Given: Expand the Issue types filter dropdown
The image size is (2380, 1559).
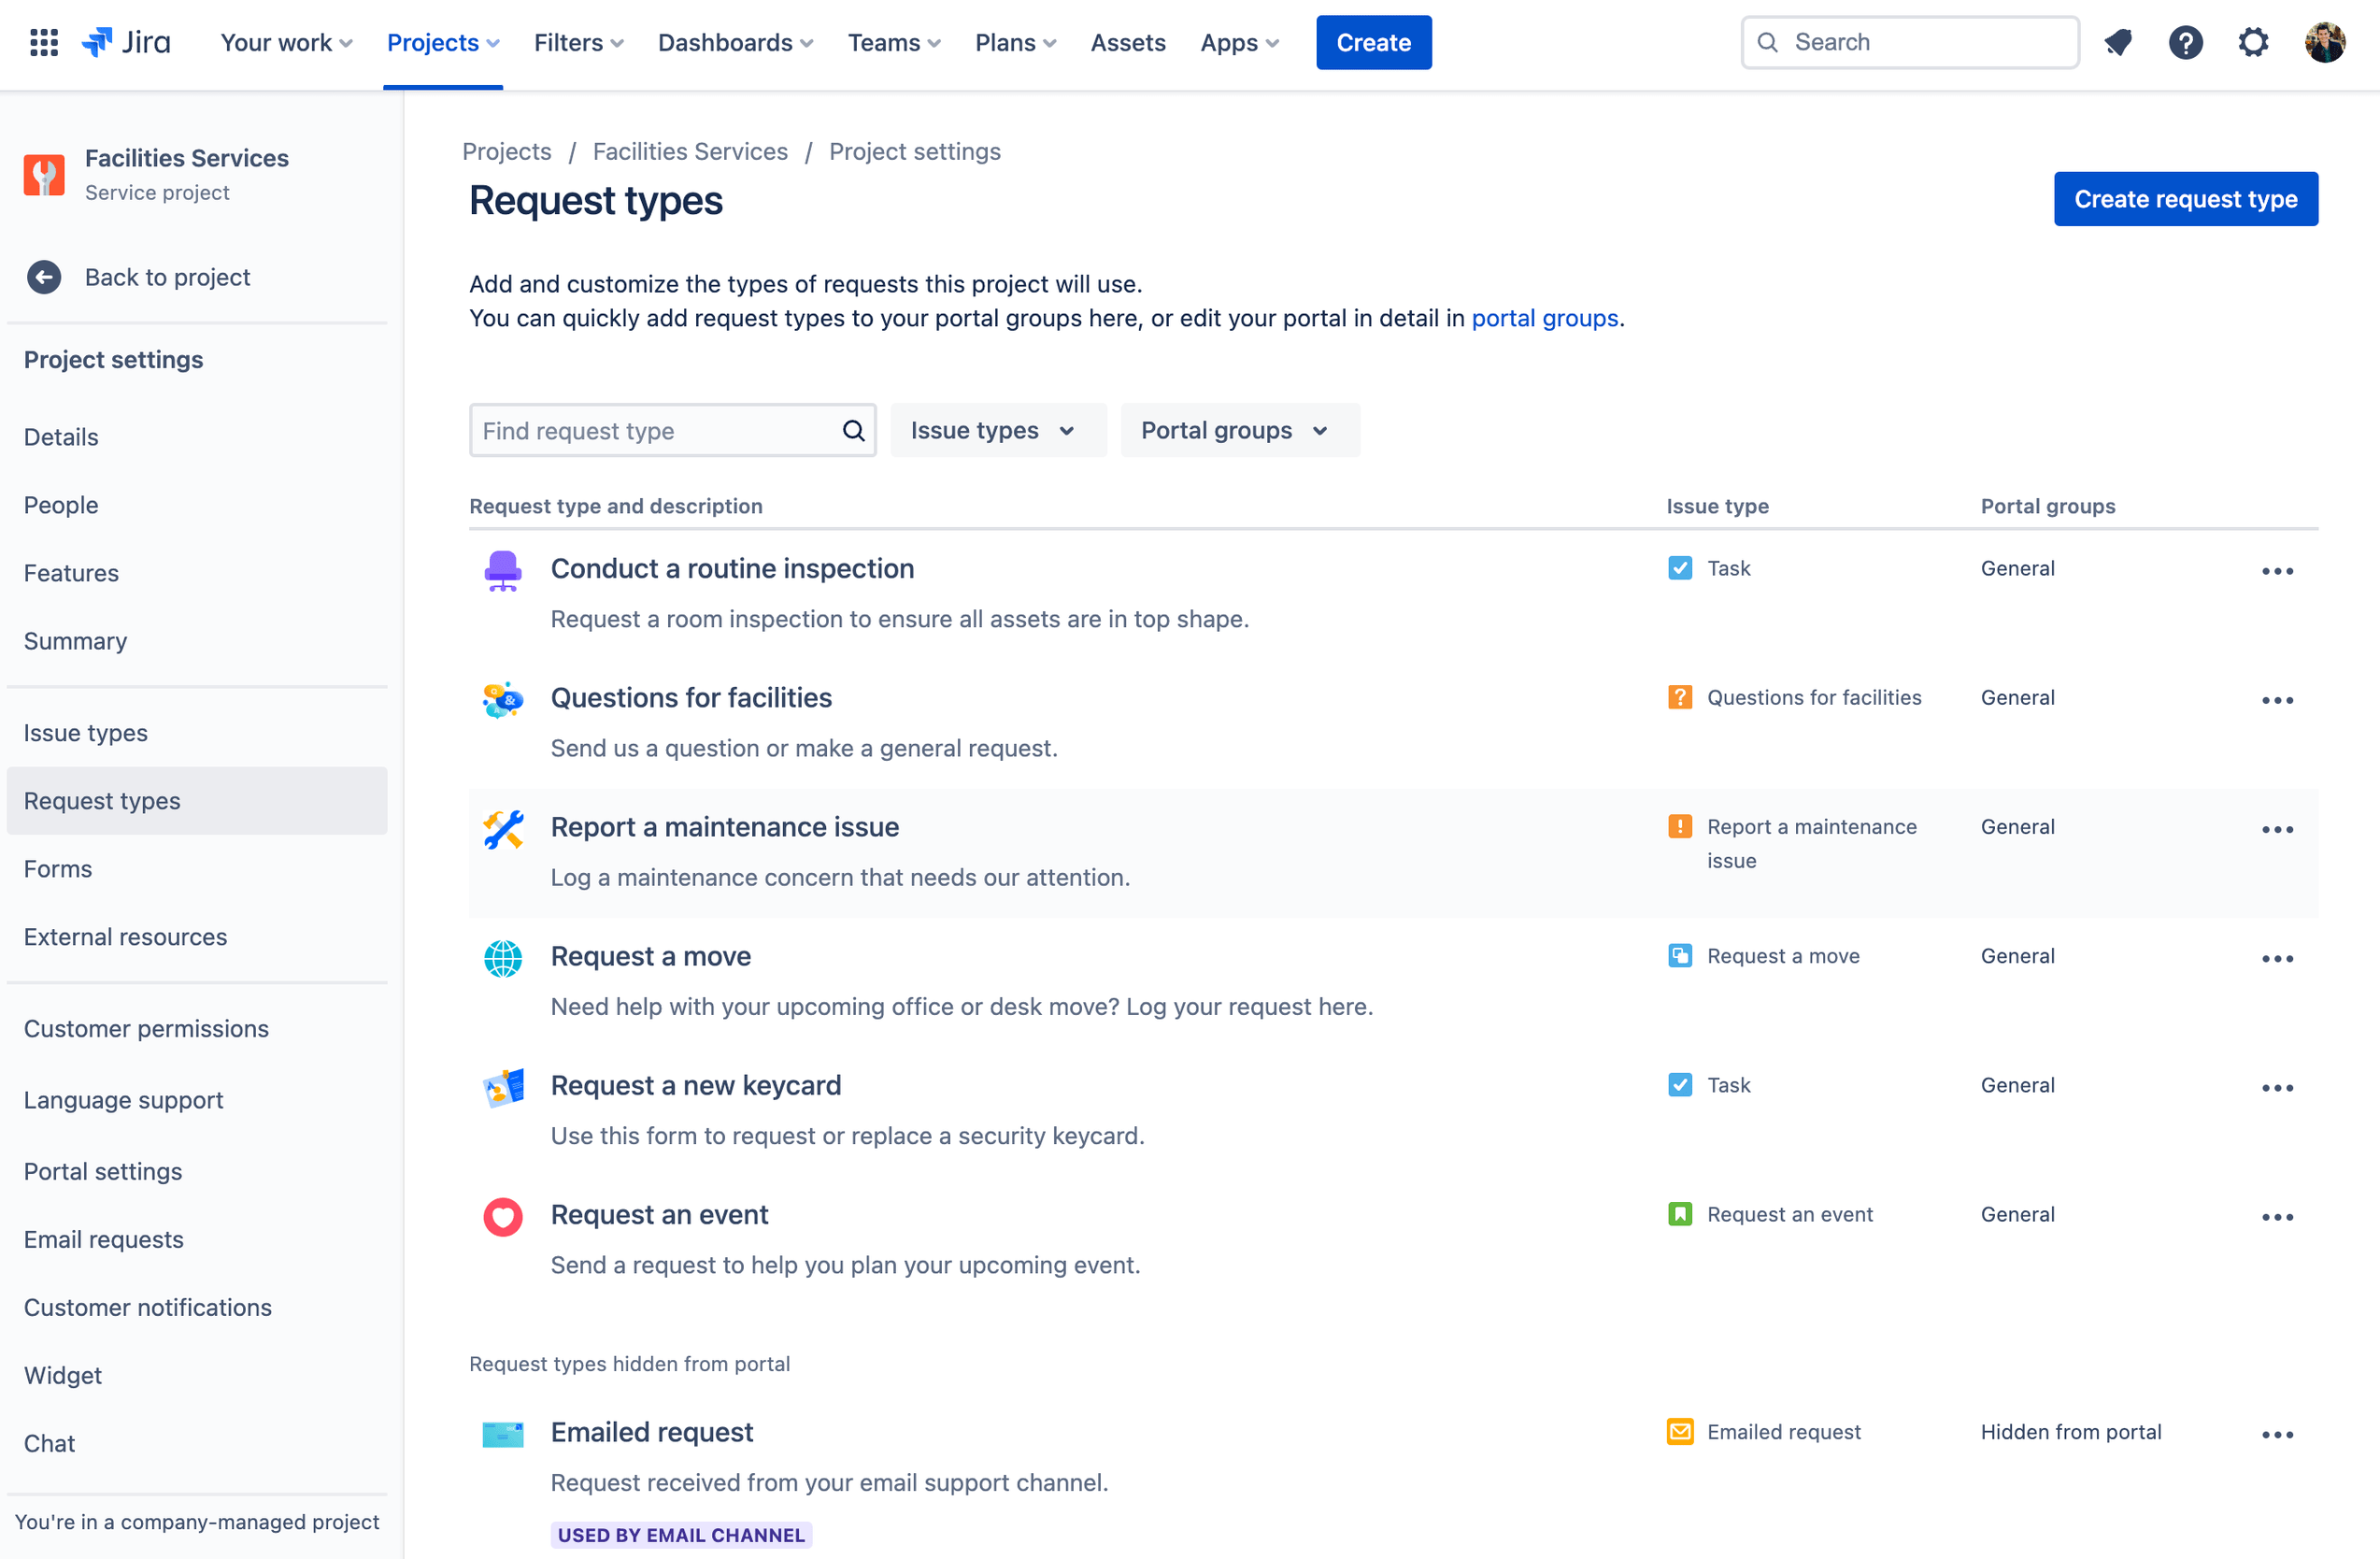Looking at the screenshot, I should (993, 430).
